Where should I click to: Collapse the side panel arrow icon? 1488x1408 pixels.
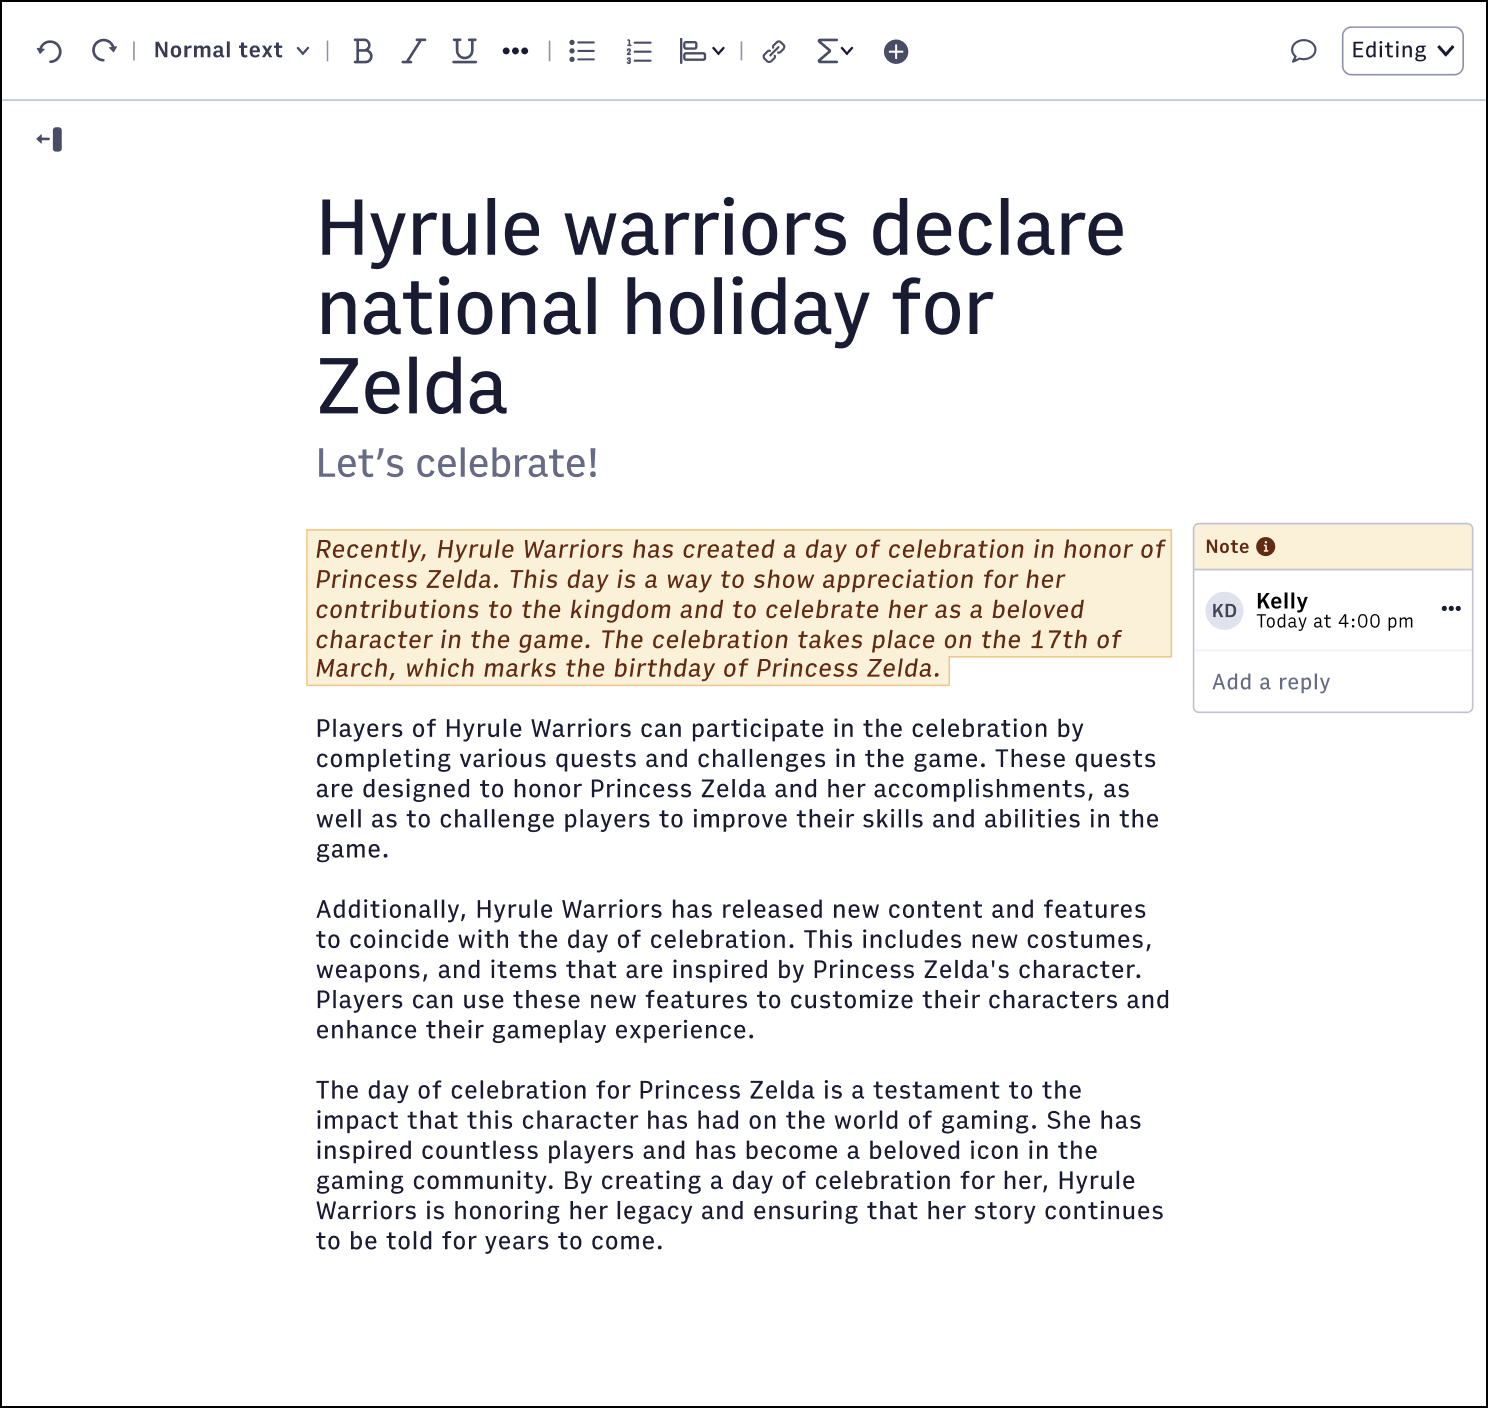[50, 139]
